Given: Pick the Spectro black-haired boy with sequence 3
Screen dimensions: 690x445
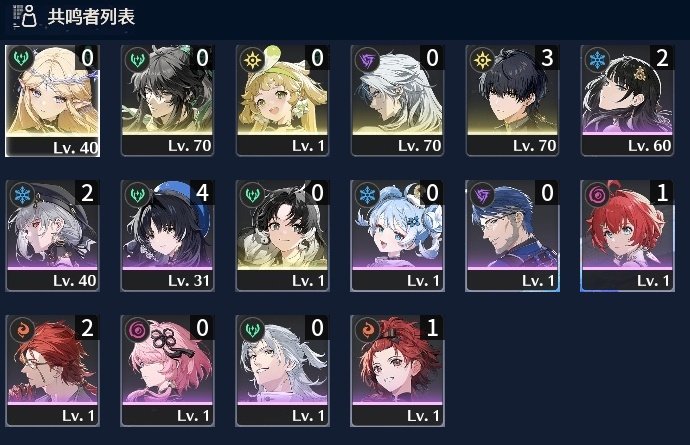Looking at the screenshot, I should pyautogui.click(x=512, y=100).
